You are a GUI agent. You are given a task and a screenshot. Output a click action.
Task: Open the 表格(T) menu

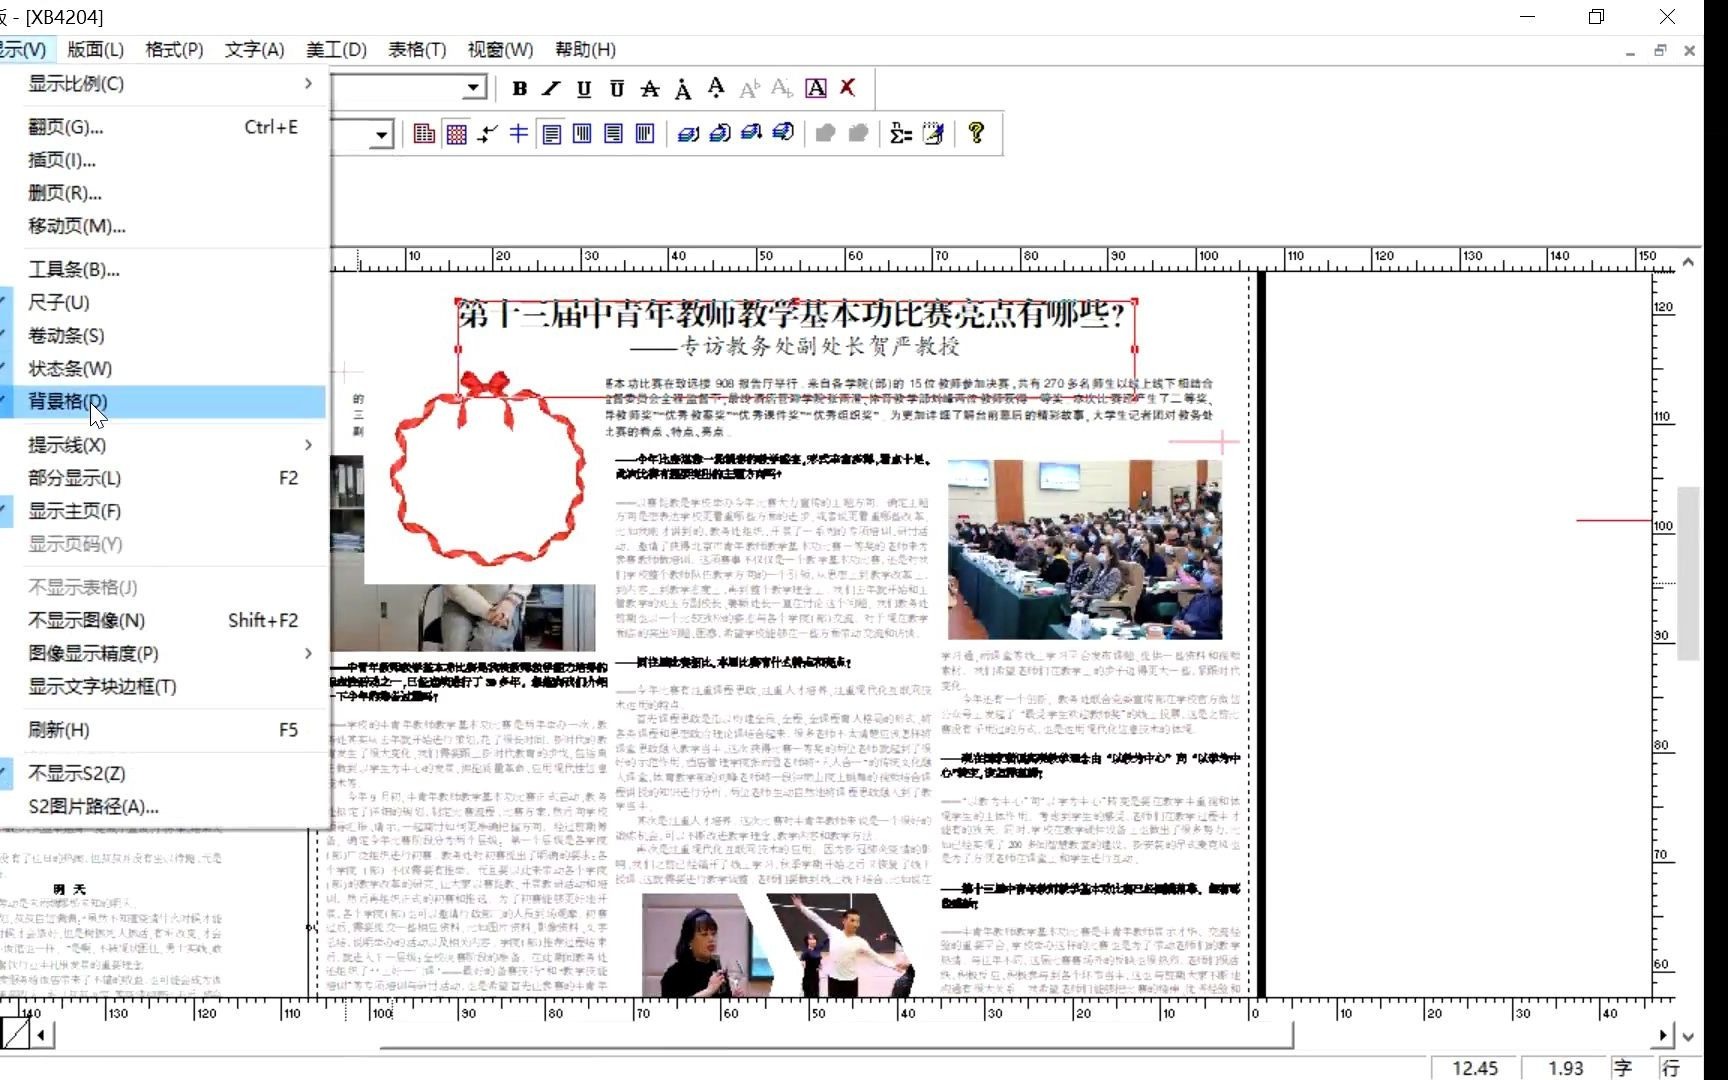click(416, 49)
